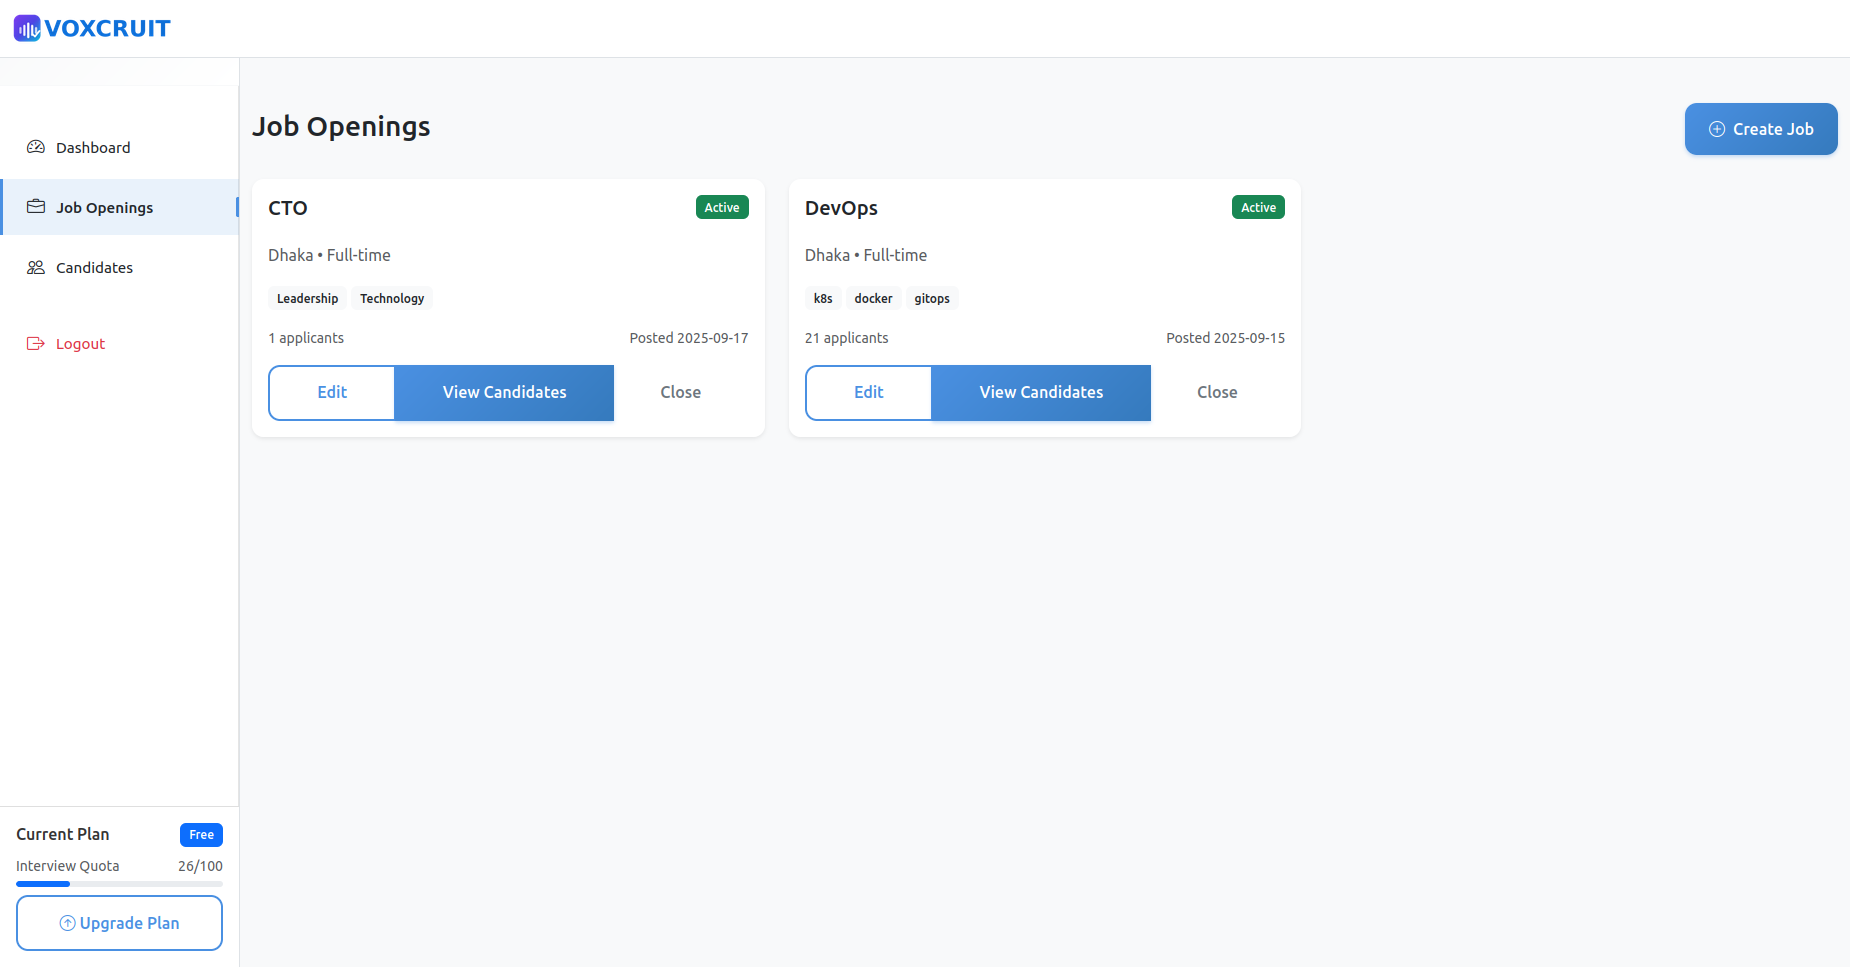Click the Active badge on DevOps card
The width and height of the screenshot is (1850, 967).
[1258, 207]
